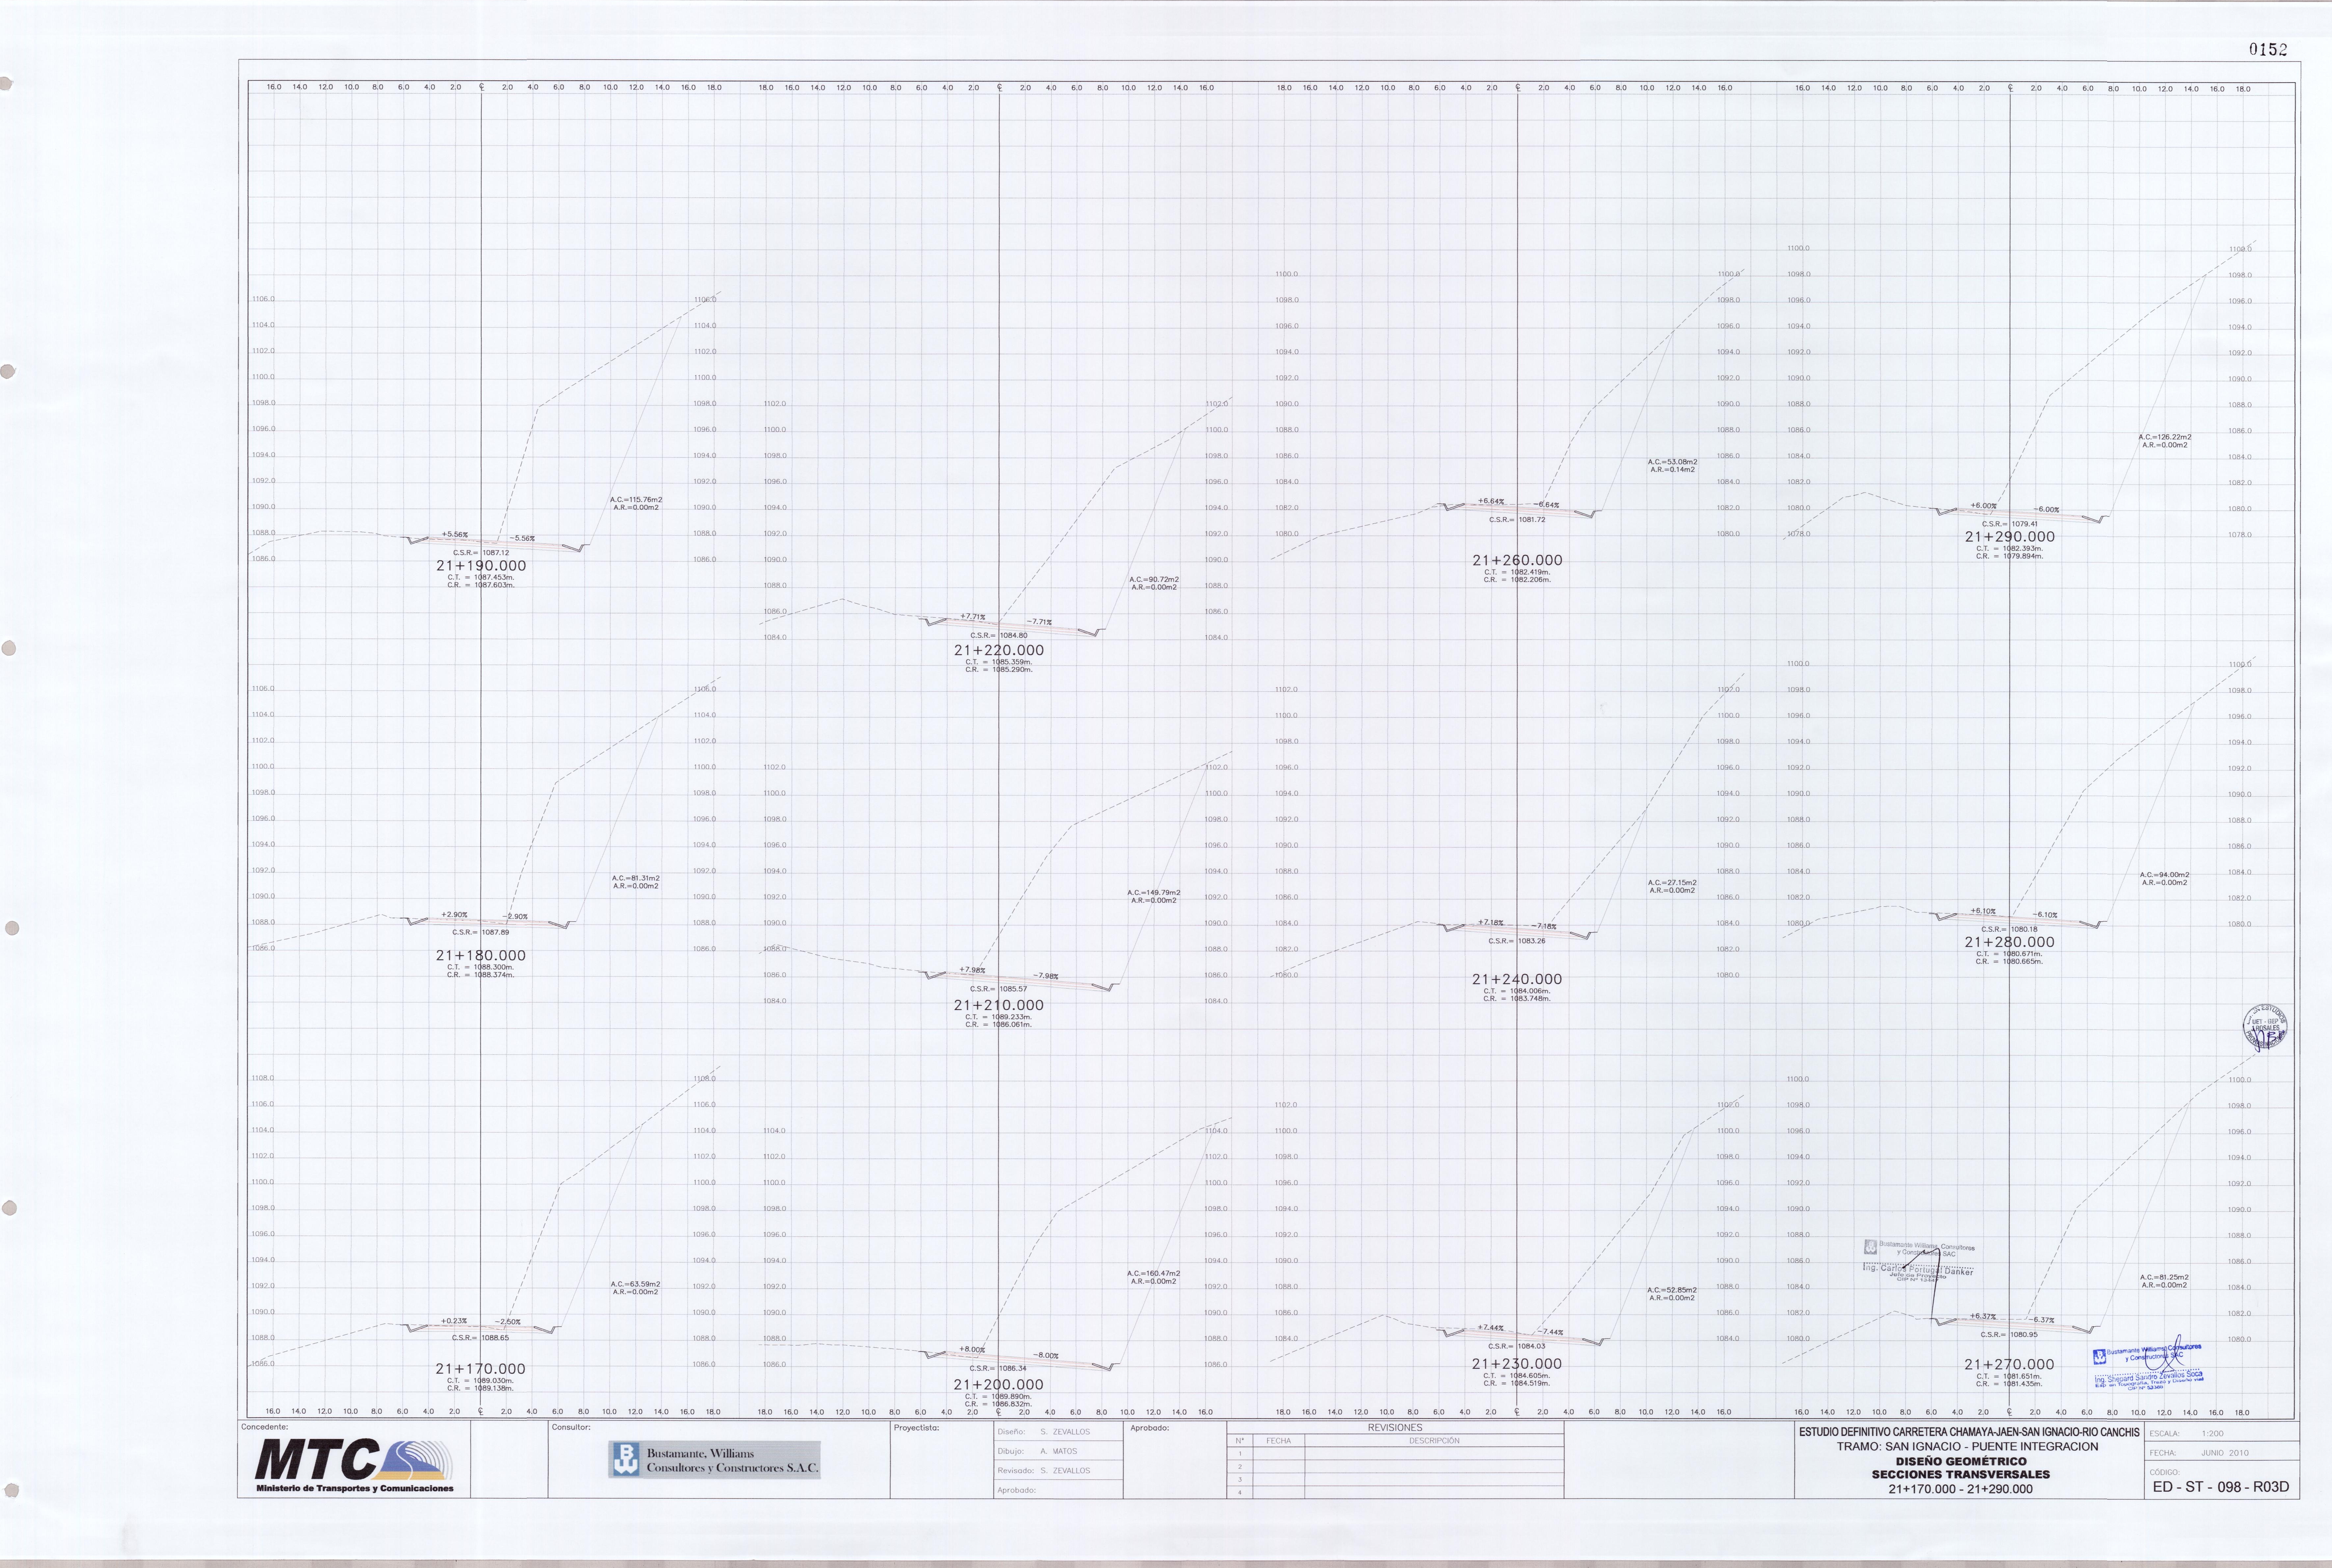Select station label 21+240.000
The height and width of the screenshot is (1568, 2332).
(x=1517, y=980)
